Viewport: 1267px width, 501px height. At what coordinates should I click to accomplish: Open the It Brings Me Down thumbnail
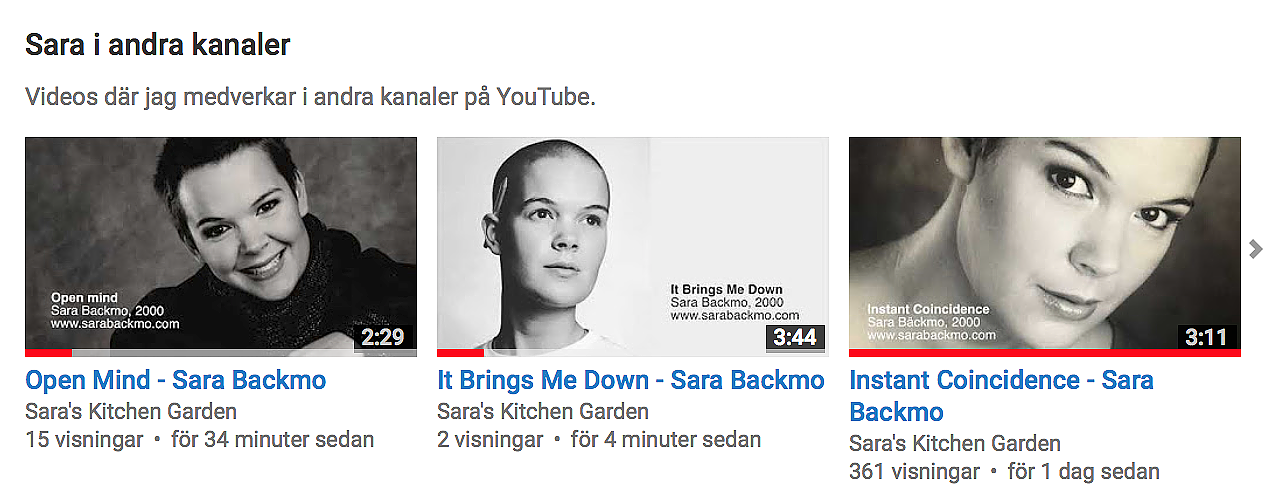point(633,246)
